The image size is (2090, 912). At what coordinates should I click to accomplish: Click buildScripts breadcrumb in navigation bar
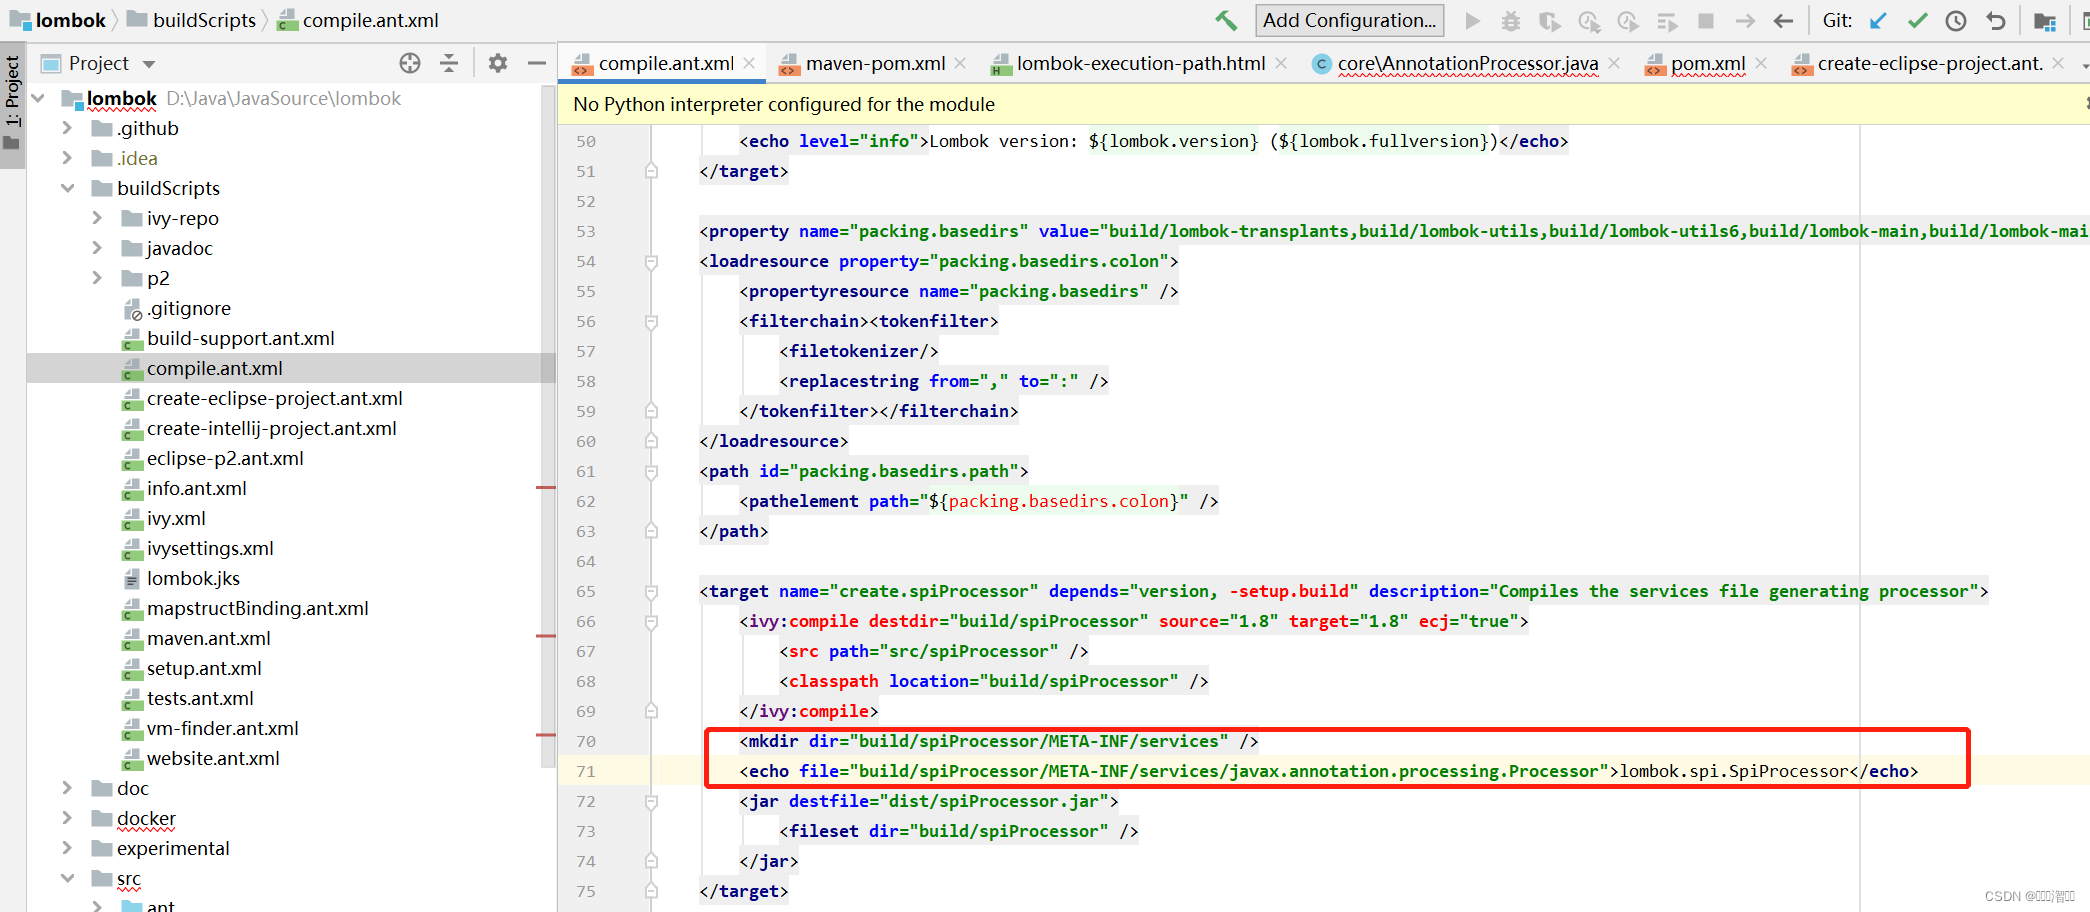coord(192,20)
